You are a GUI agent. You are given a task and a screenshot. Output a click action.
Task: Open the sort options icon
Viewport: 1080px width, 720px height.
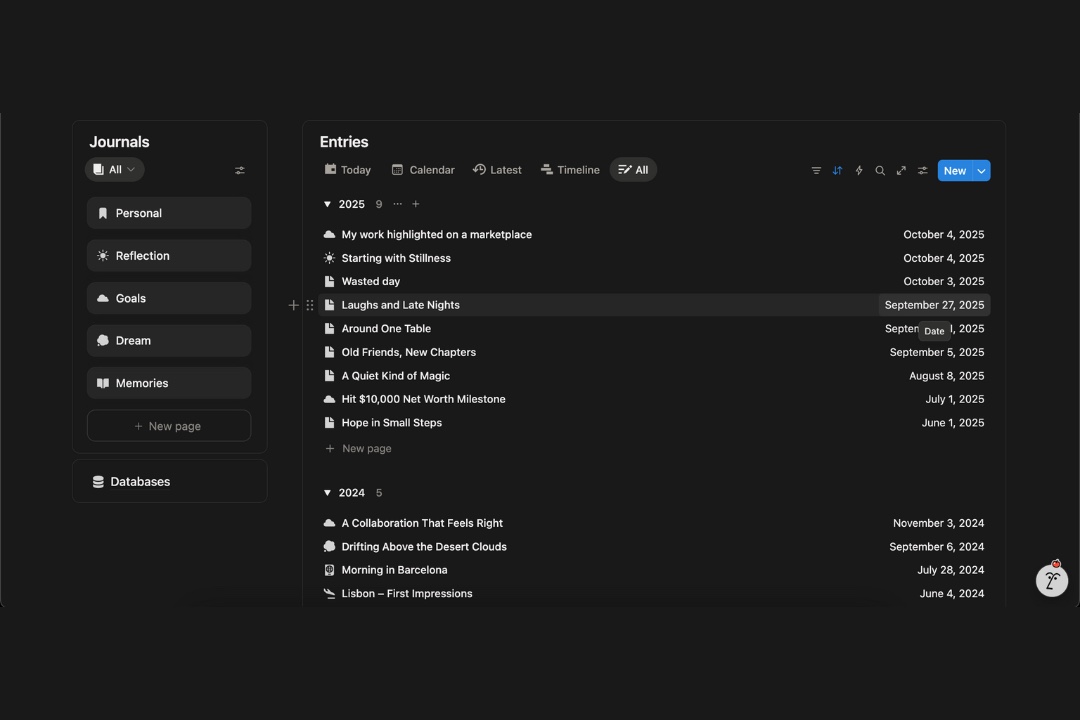point(837,171)
